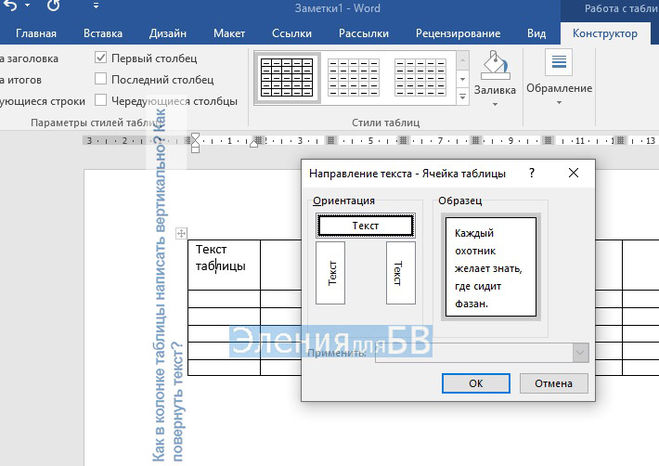Viewport: 659px width, 466px height.
Task: Open the Обрамление dropdown arrow
Action: [x=559, y=103]
